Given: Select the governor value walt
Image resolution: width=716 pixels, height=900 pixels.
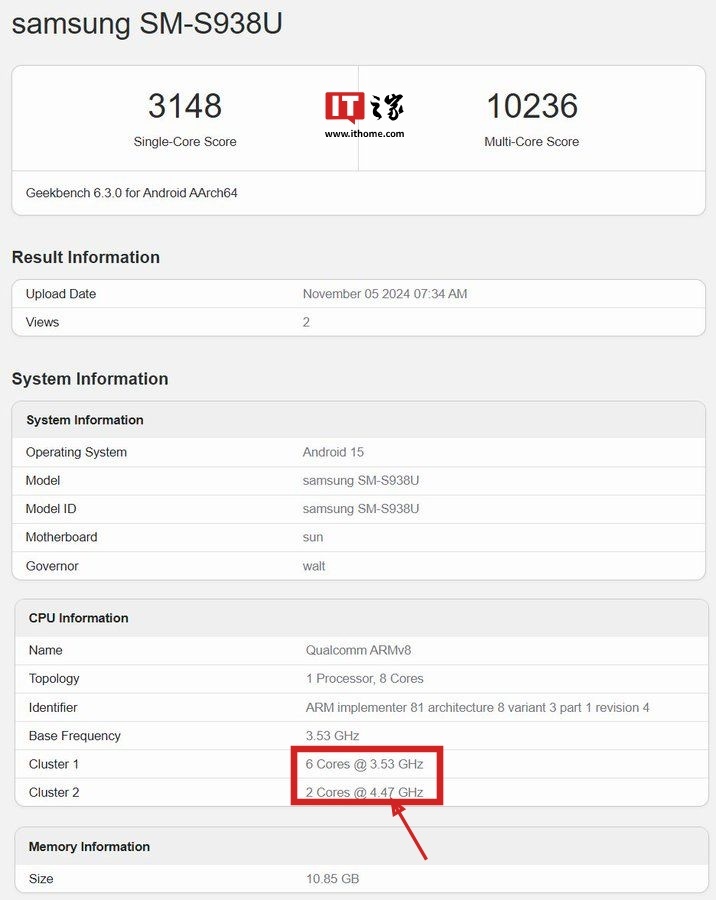Looking at the screenshot, I should pos(314,566).
